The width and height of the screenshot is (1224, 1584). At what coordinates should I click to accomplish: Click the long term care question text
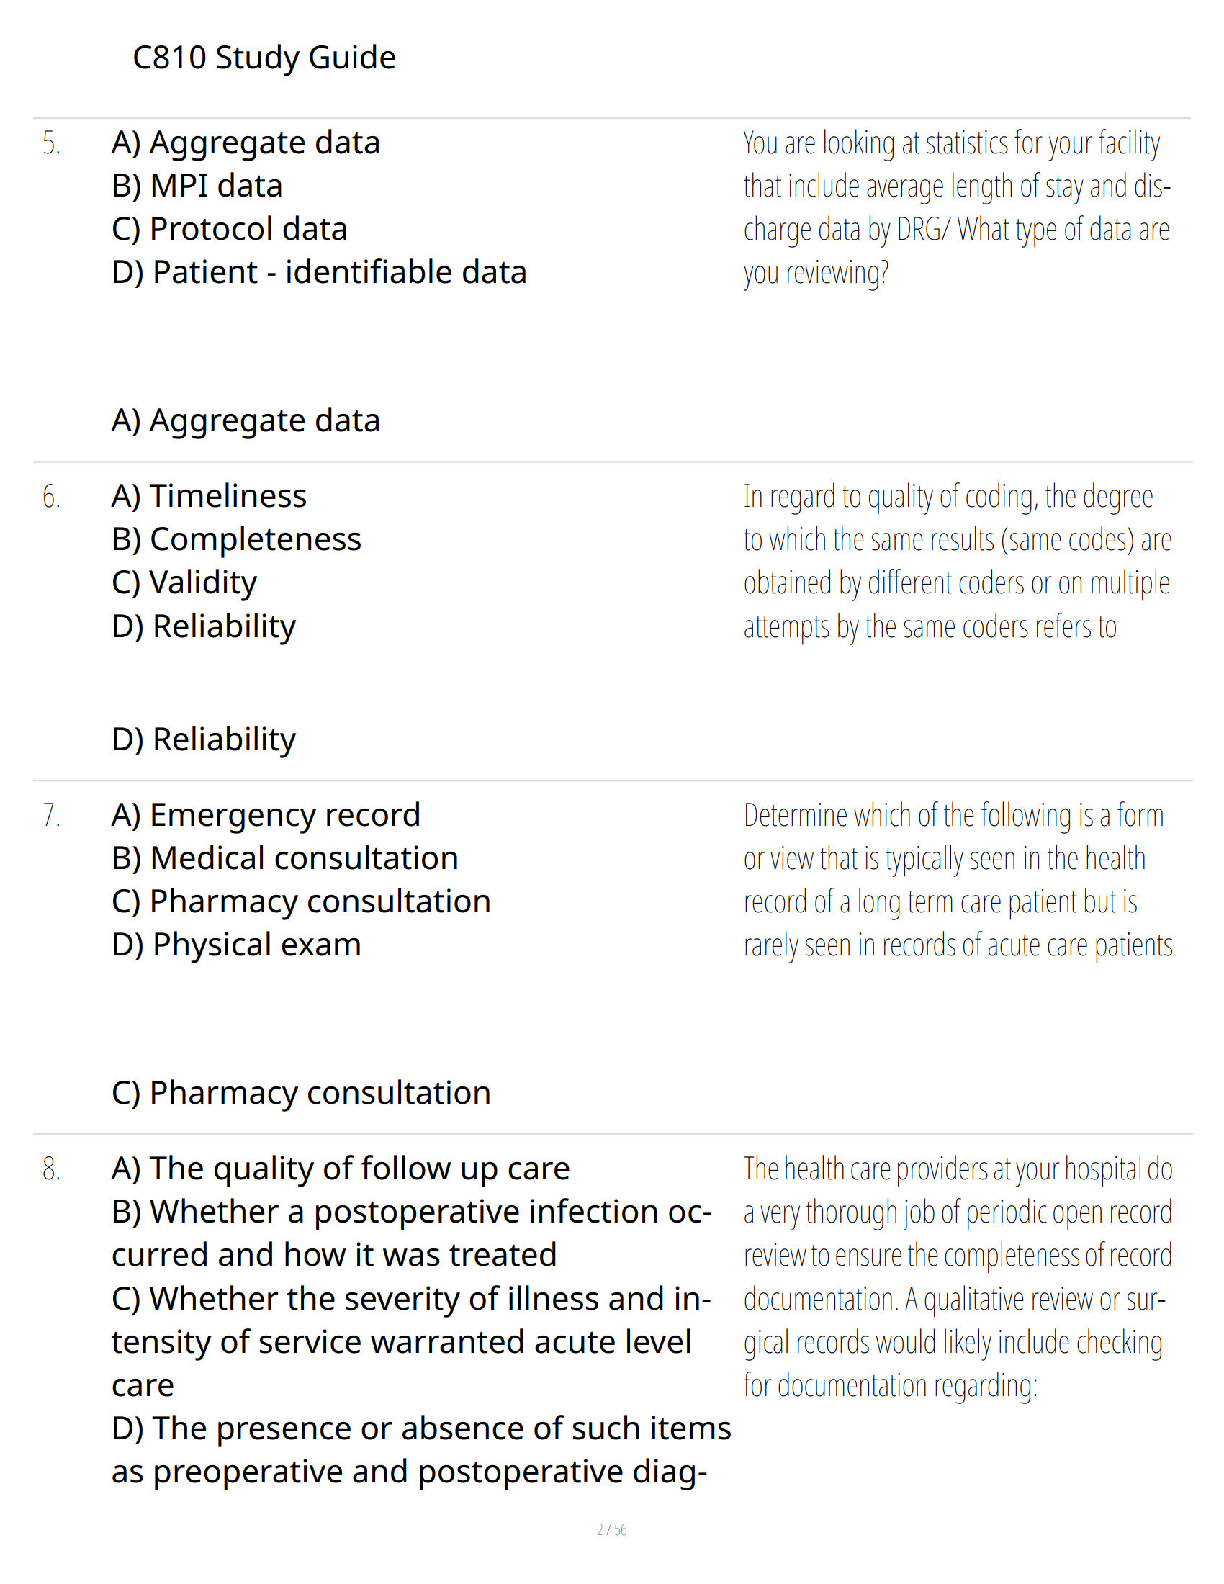958,880
